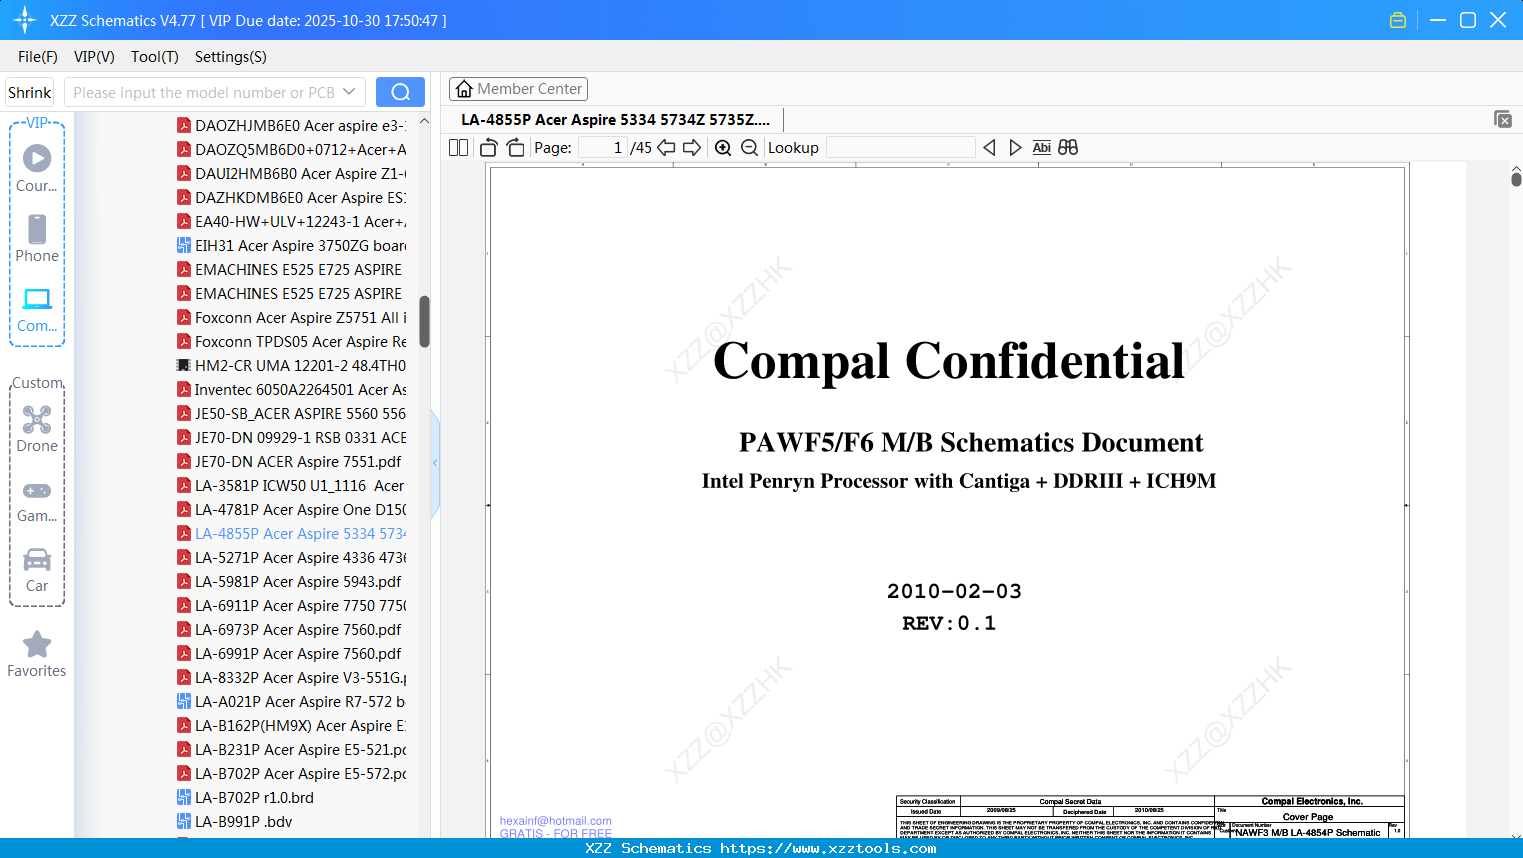1523x858 pixels.
Task: Open the Car category in the sidebar
Action: pyautogui.click(x=37, y=569)
